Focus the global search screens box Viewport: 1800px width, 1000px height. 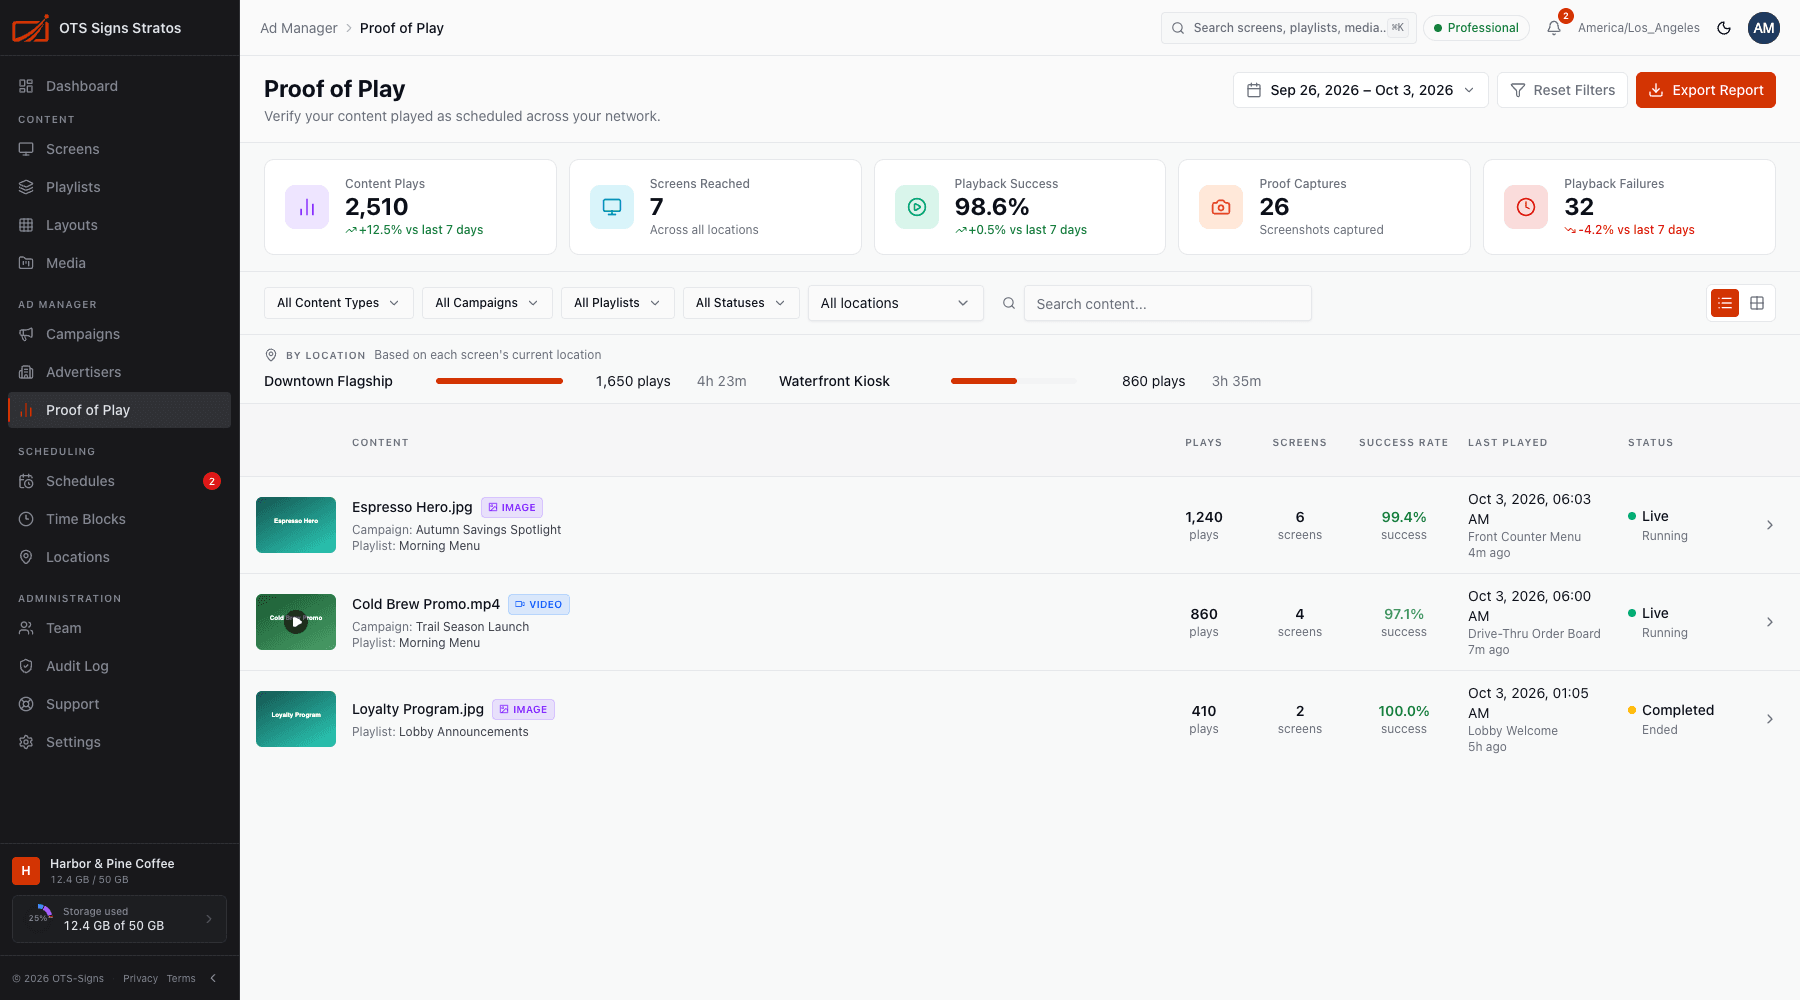1289,28
